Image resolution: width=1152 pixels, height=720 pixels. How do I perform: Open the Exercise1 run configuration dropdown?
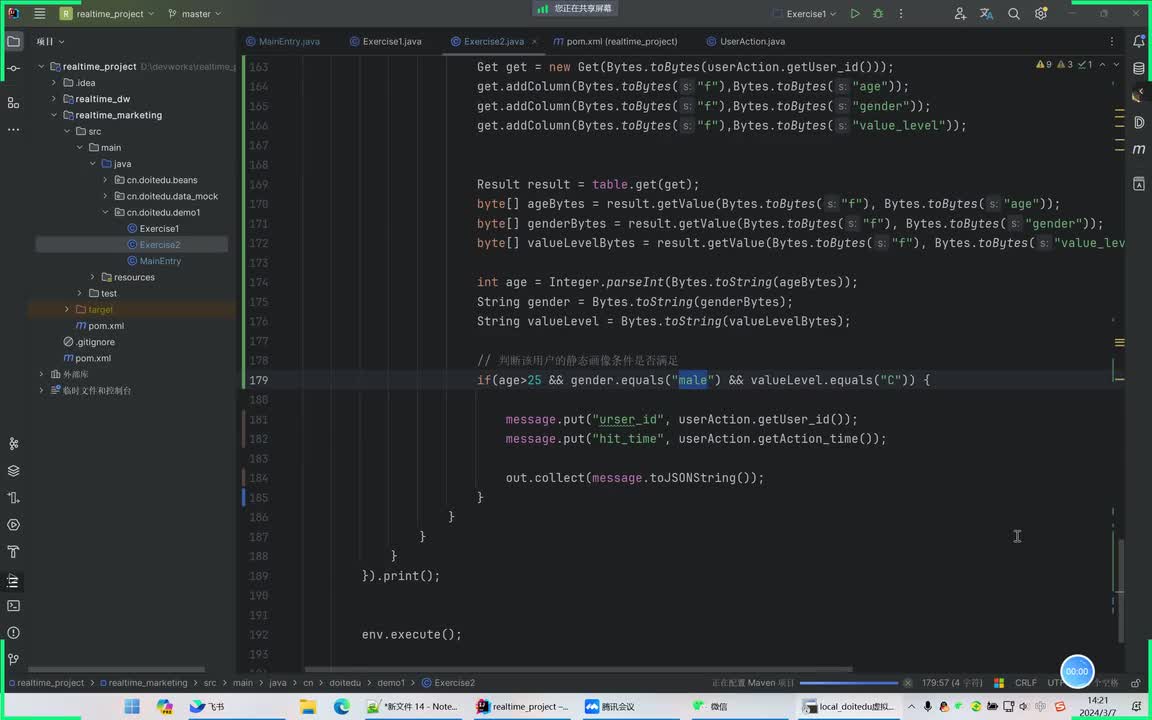(805, 14)
